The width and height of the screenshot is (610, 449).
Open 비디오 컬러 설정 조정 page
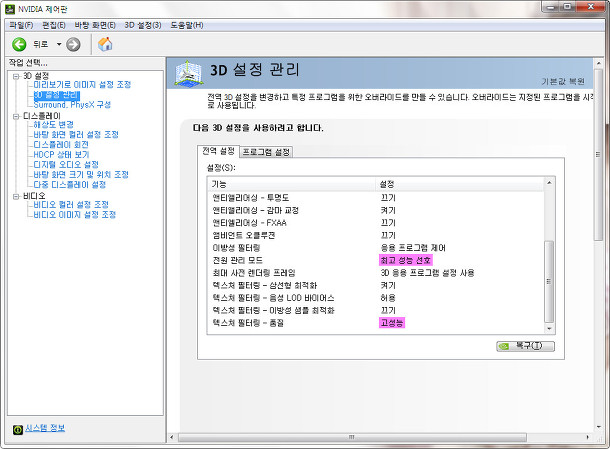click(71, 205)
